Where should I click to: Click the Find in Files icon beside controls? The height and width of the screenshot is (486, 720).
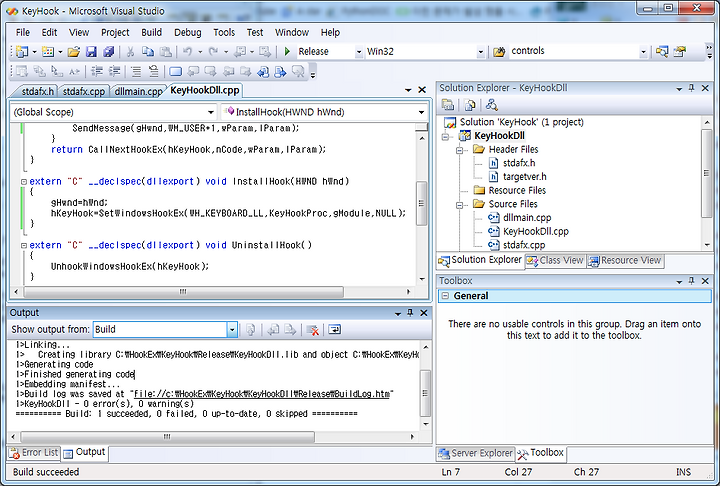(499, 51)
